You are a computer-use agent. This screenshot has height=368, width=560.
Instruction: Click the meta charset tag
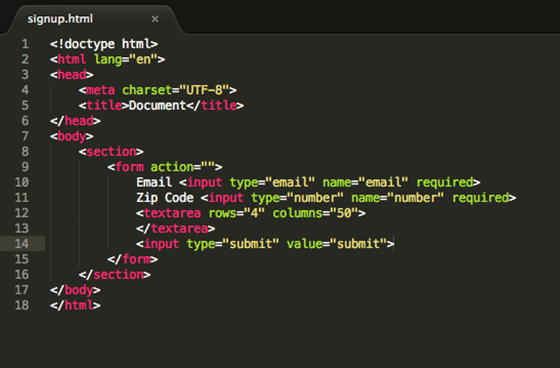click(x=158, y=90)
